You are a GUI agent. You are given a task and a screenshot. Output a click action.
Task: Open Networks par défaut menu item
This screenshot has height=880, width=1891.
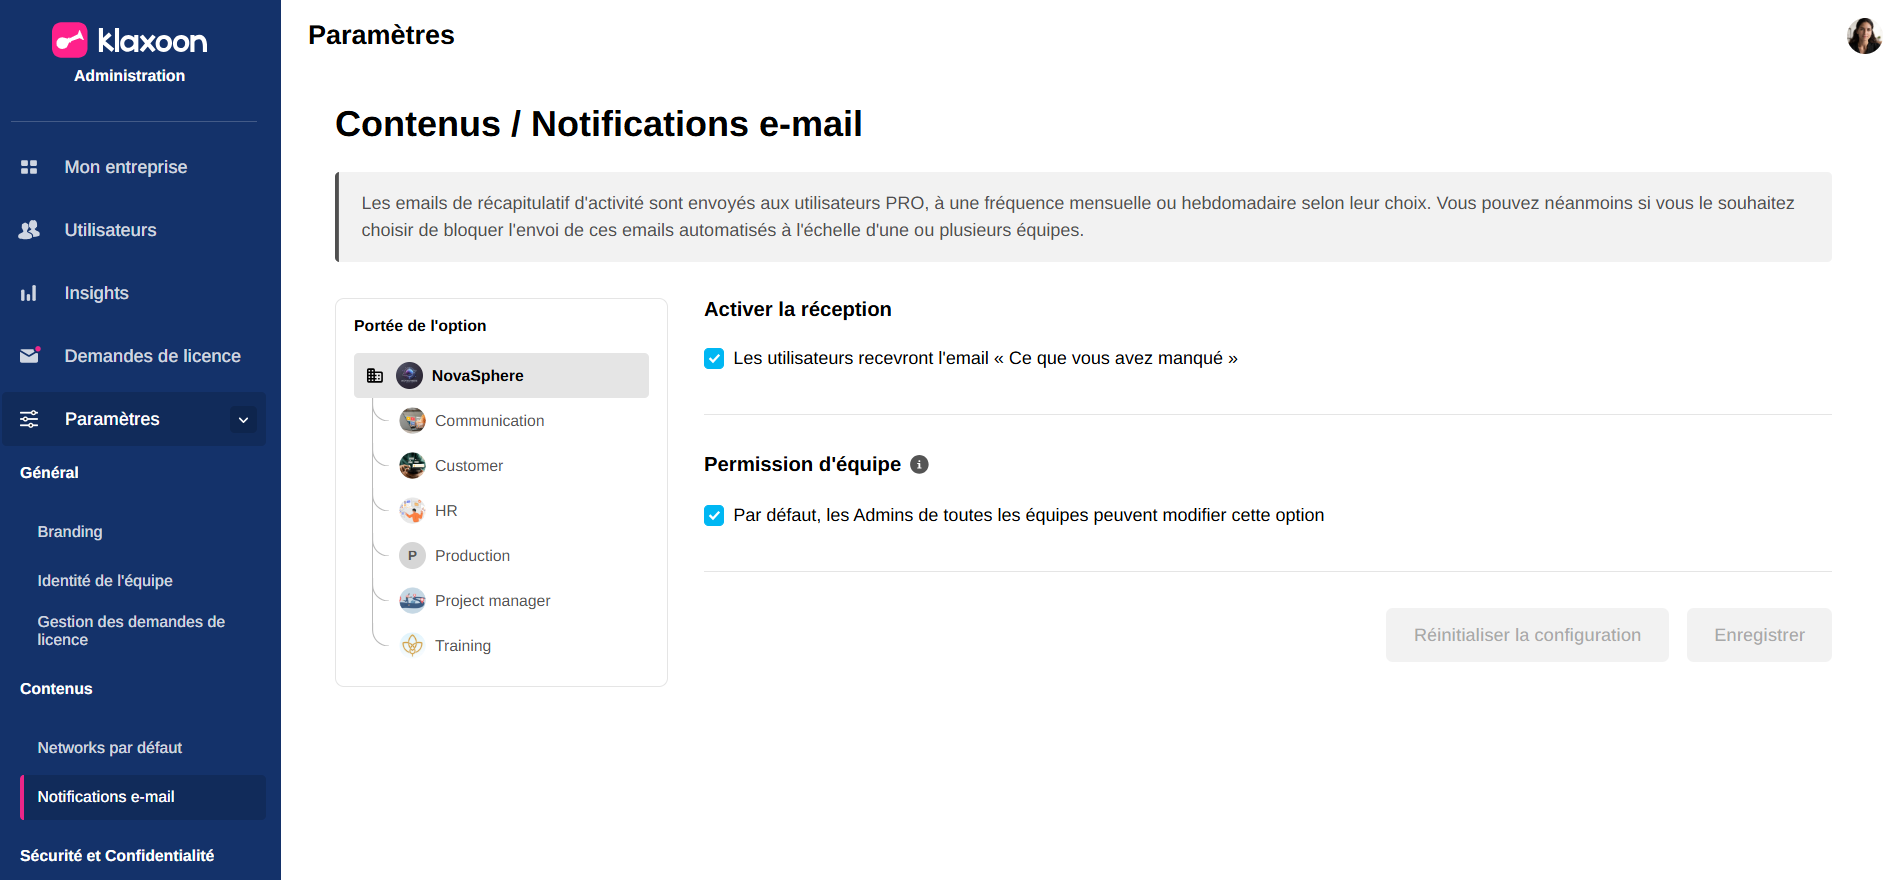110,748
